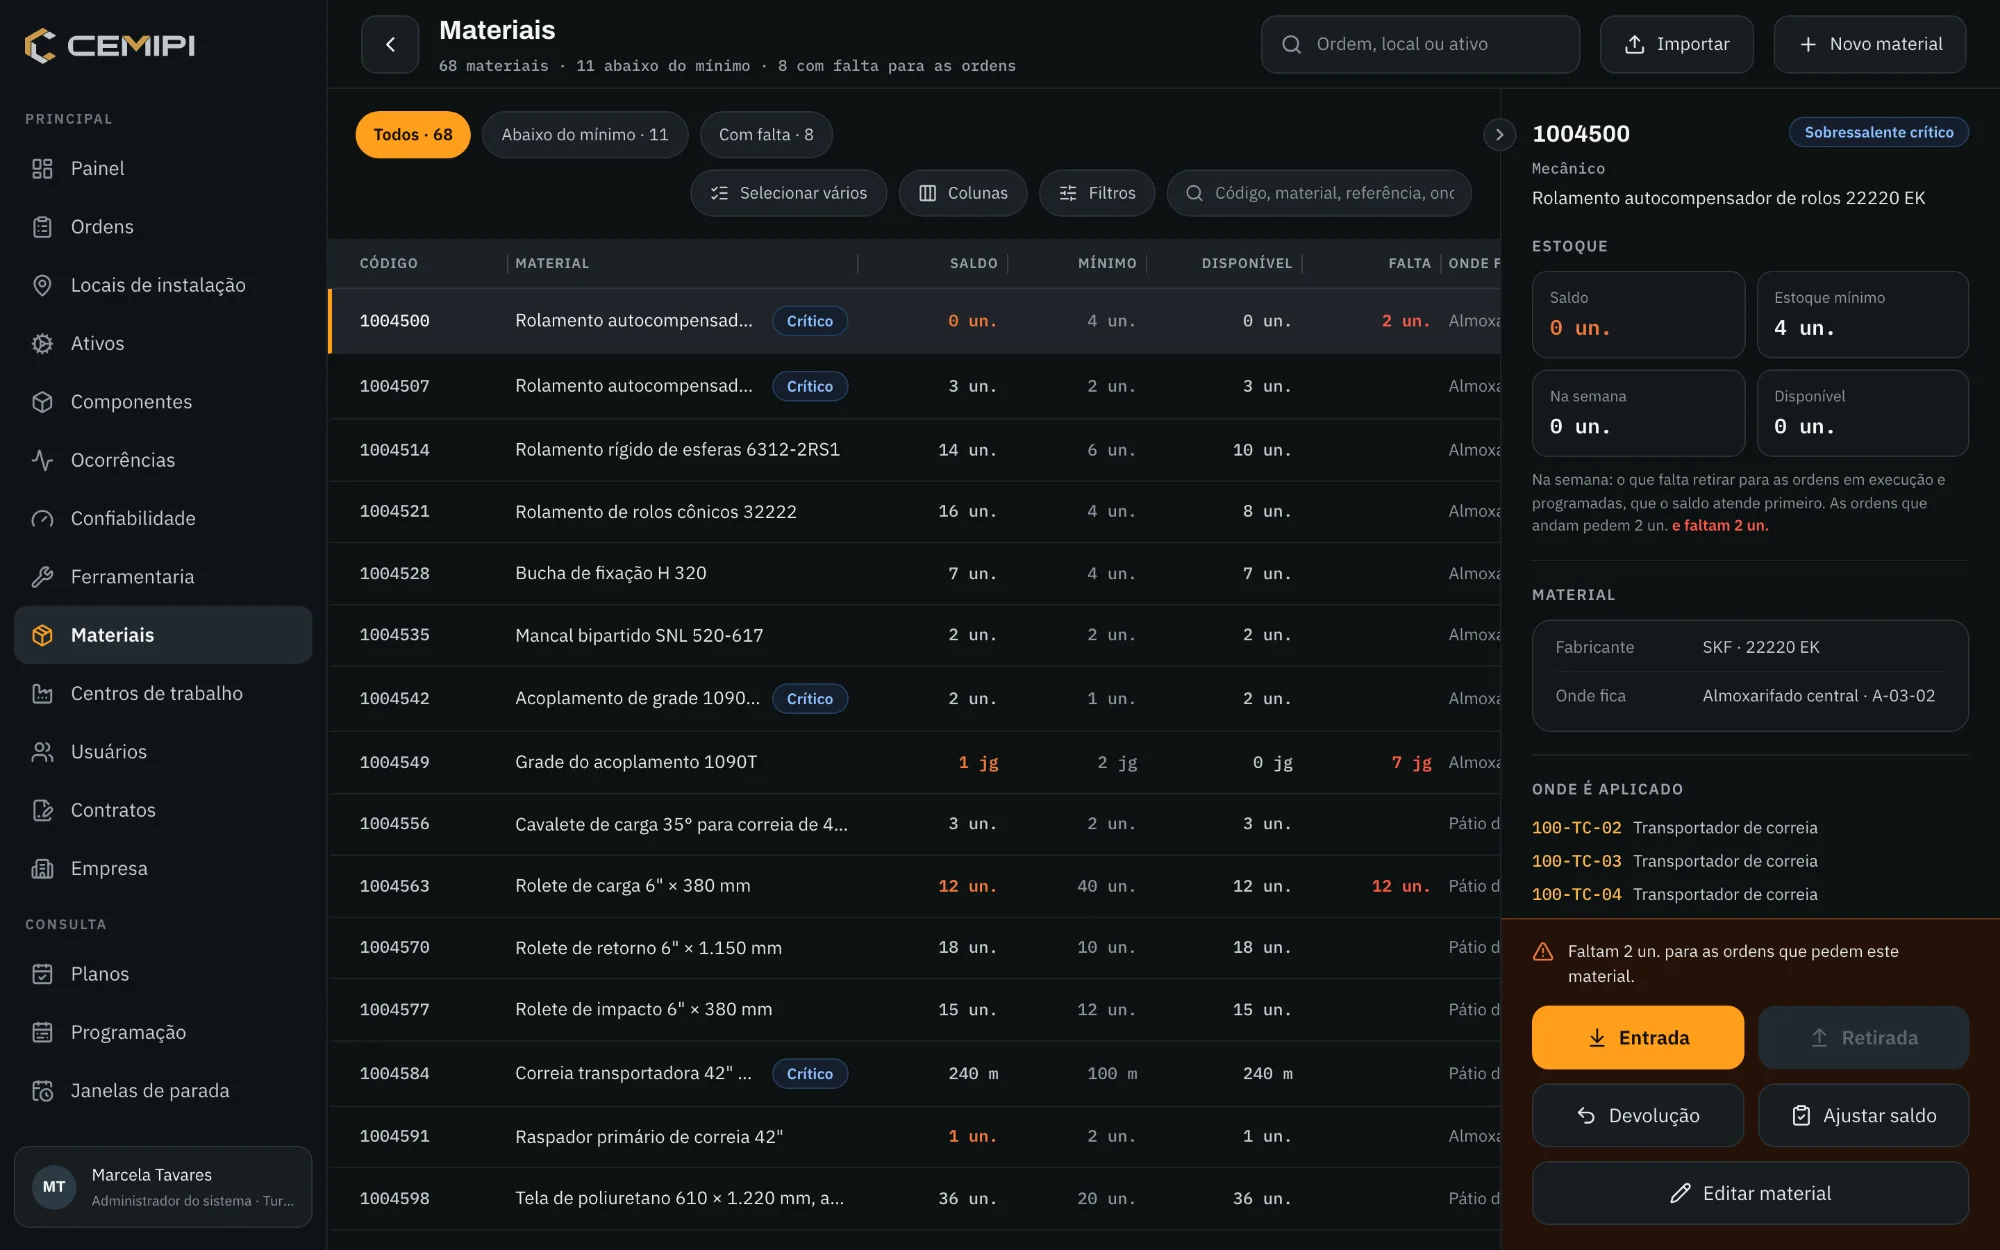Click the Importar button
The height and width of the screenshot is (1250, 2000).
1676,44
